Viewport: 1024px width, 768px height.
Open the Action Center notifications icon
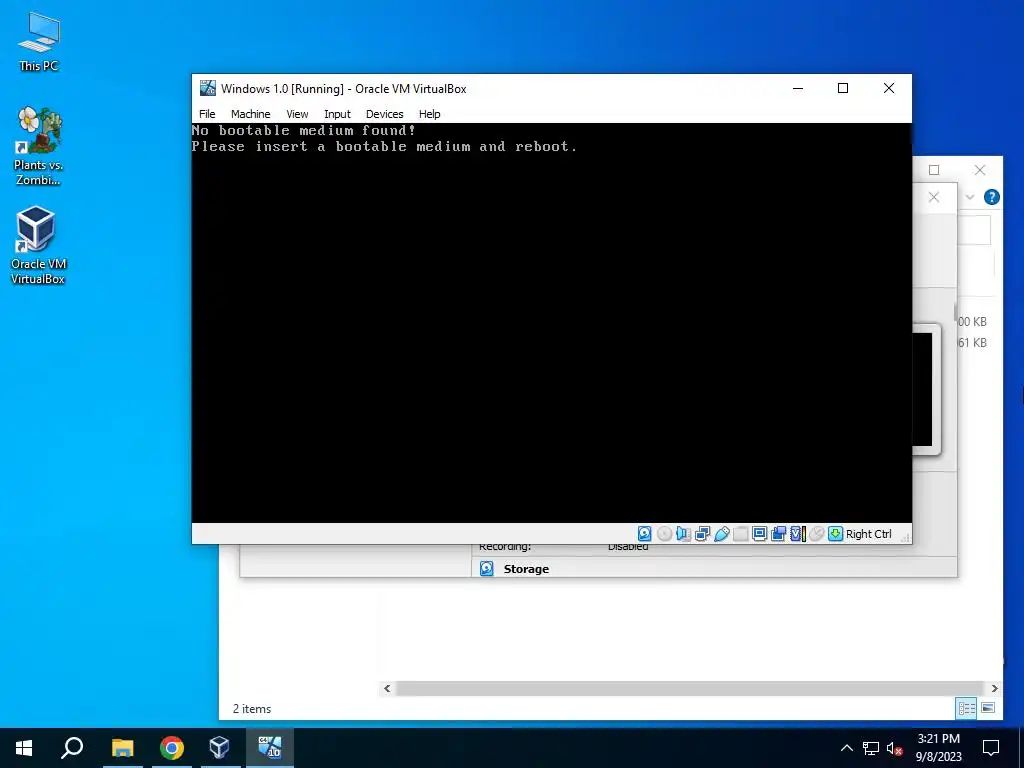(991, 748)
